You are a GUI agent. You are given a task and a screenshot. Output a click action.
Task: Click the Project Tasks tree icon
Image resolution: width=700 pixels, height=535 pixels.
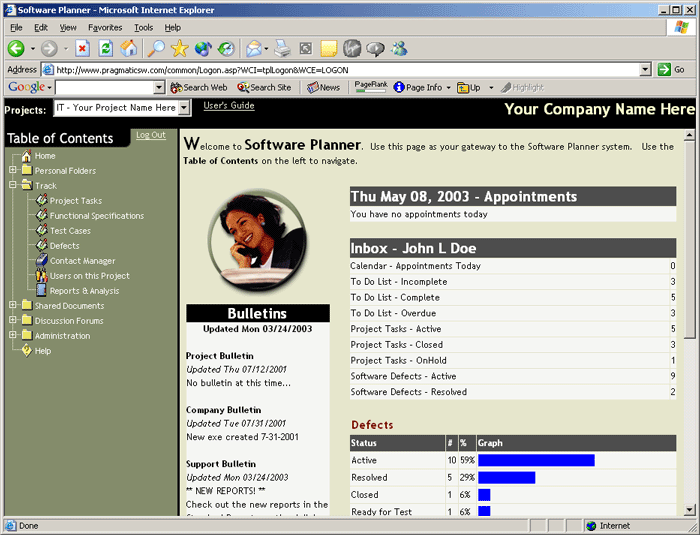(x=42, y=200)
